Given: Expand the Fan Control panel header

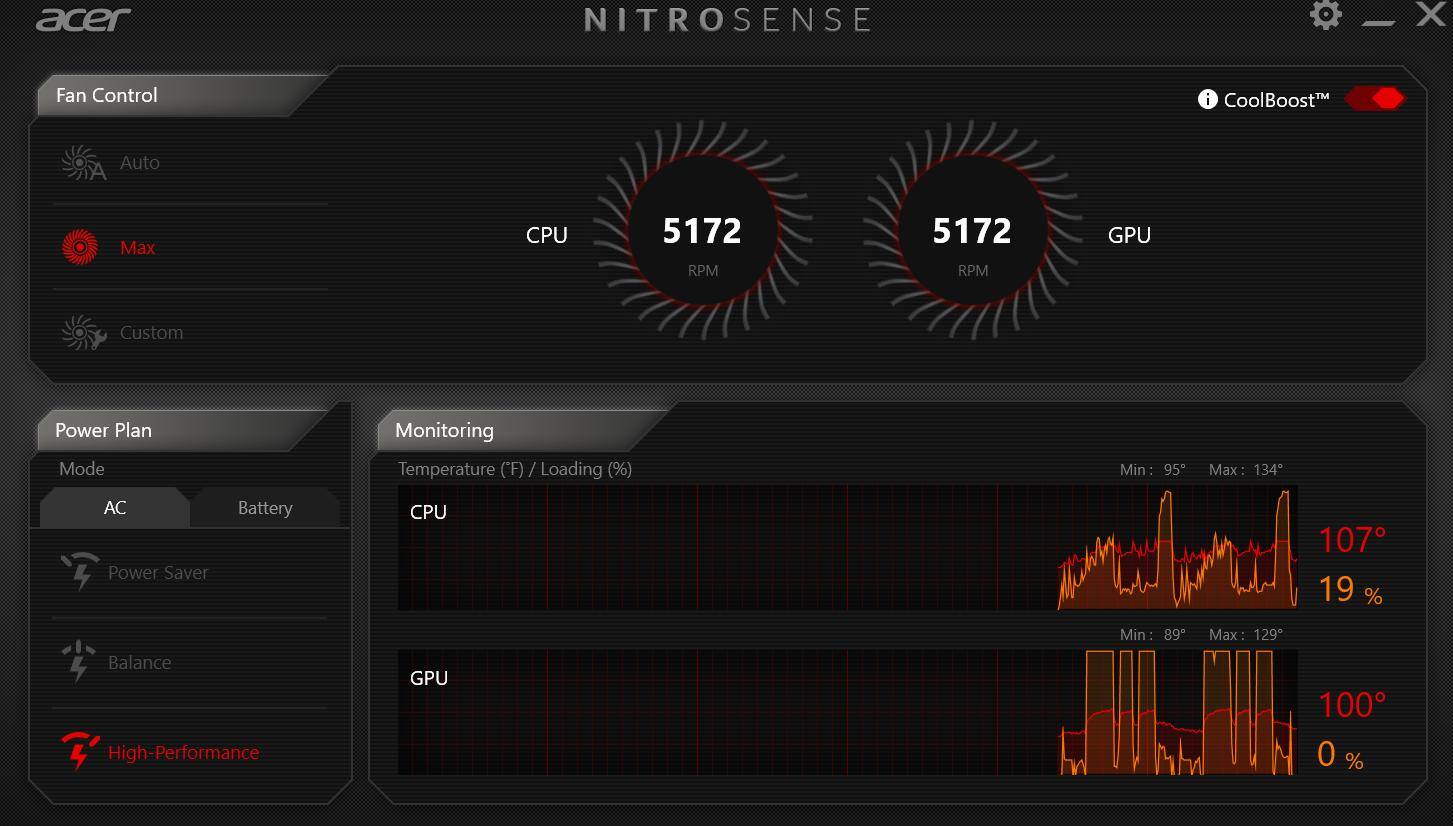Looking at the screenshot, I should [107, 95].
